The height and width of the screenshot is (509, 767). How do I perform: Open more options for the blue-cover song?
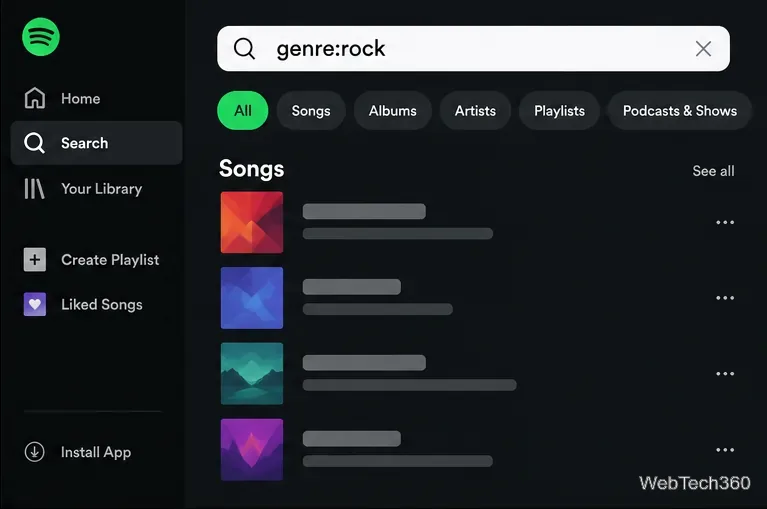click(x=725, y=298)
